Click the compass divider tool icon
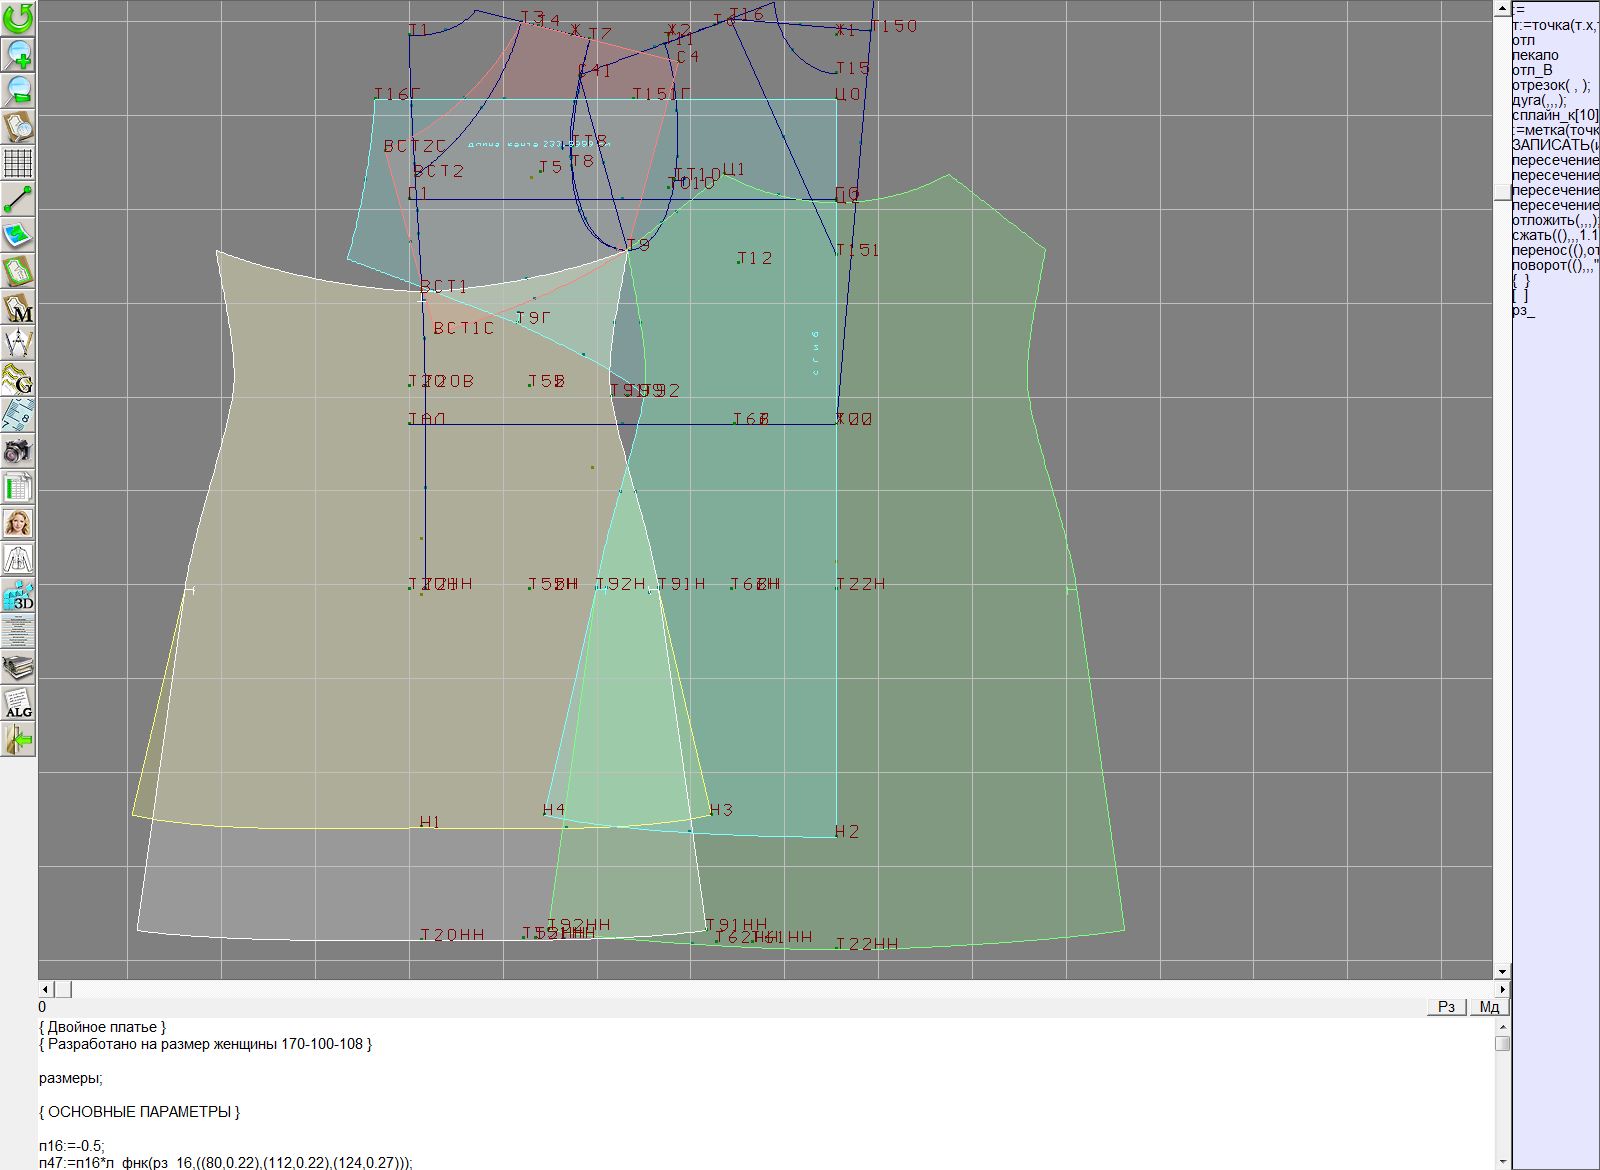 [x=18, y=344]
